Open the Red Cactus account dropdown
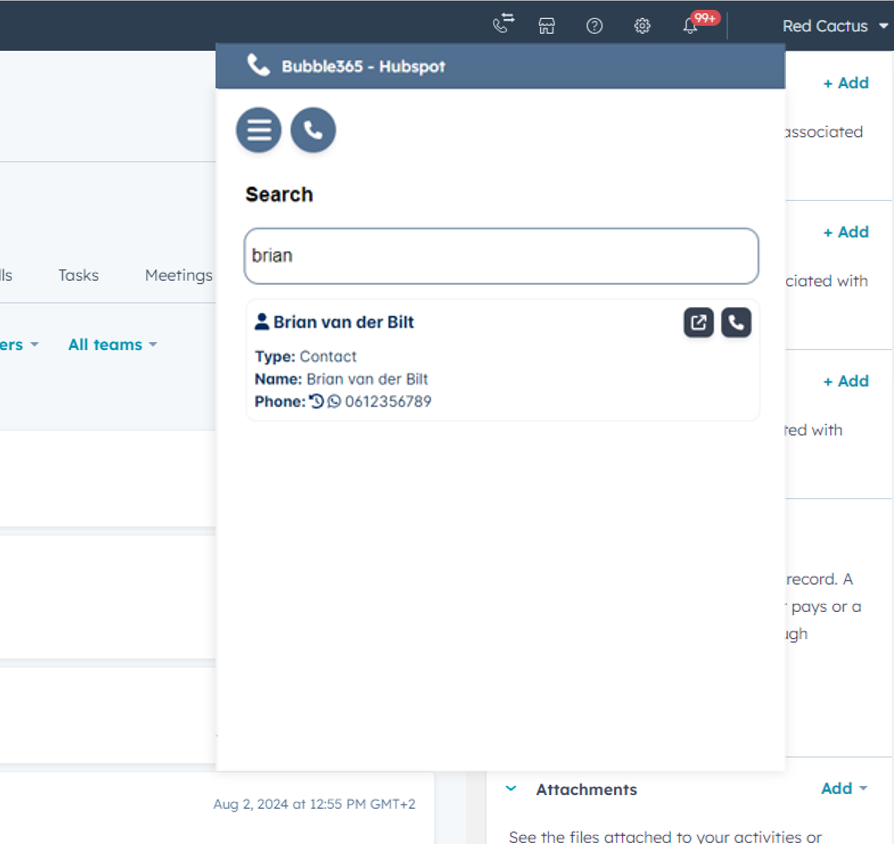Image resolution: width=894 pixels, height=844 pixels. (x=835, y=26)
